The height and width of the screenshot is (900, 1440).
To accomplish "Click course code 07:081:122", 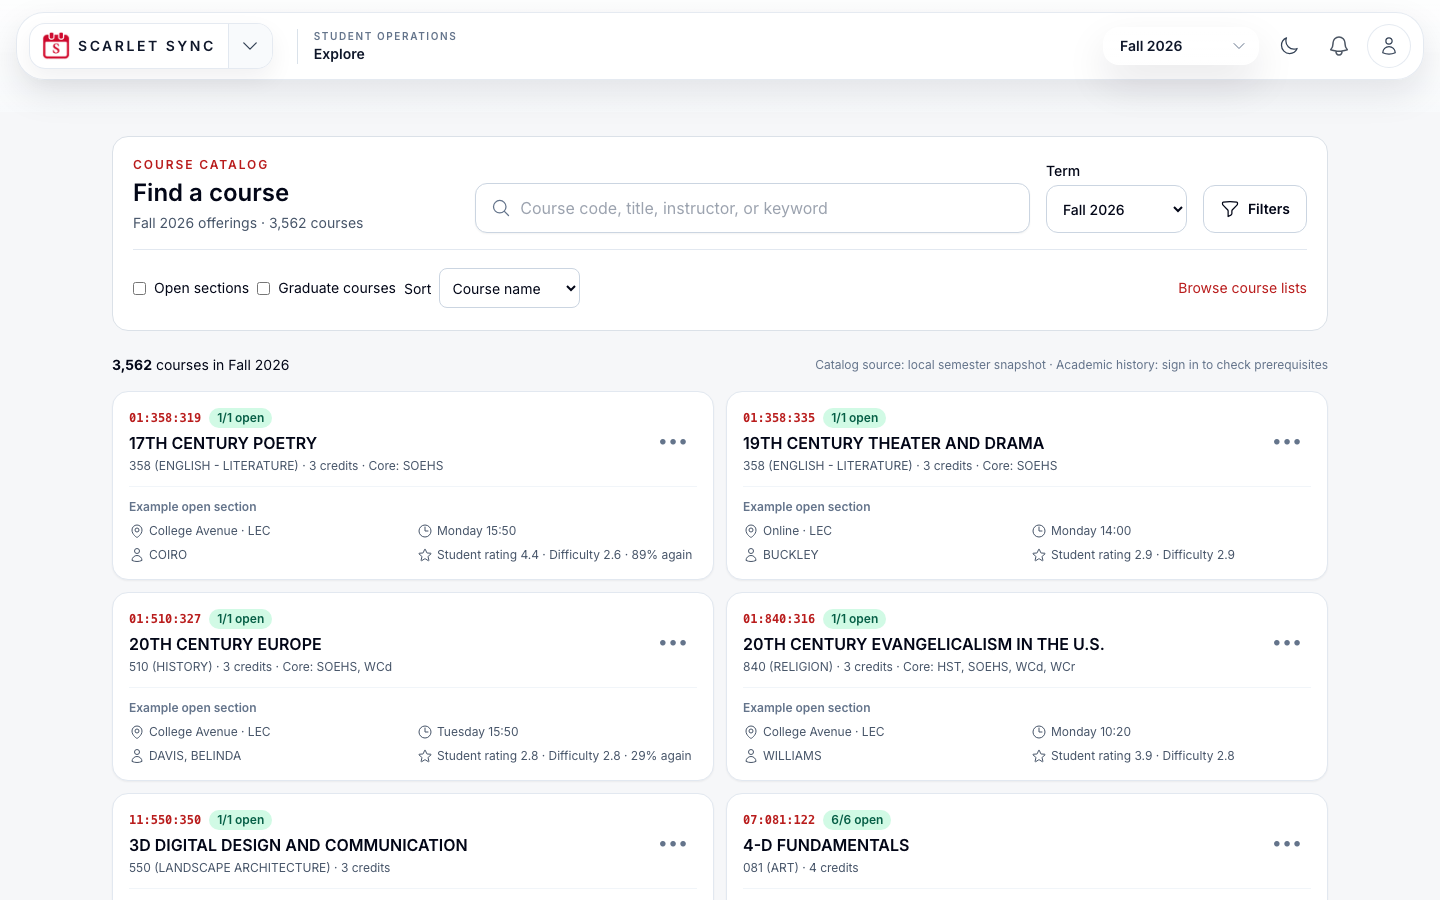I will click(779, 820).
